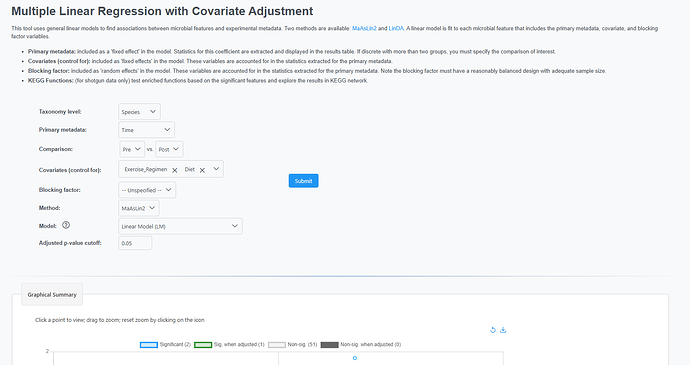
Task: Click the Comparison label
Action: pyautogui.click(x=56, y=149)
